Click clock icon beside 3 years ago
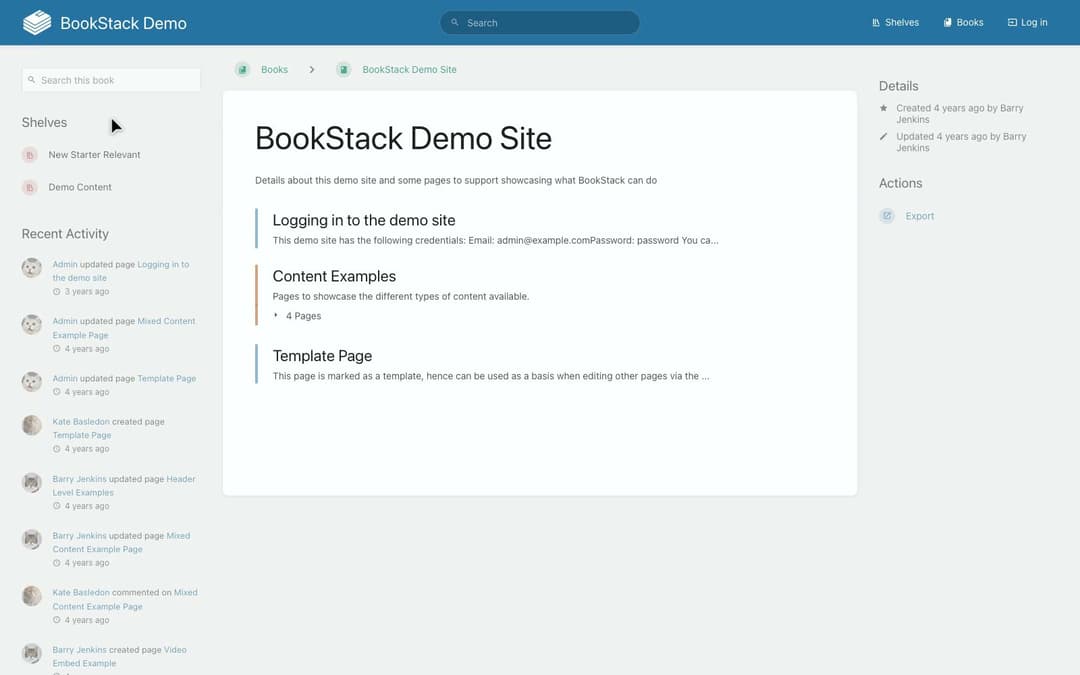1080x675 pixels. (x=56, y=292)
